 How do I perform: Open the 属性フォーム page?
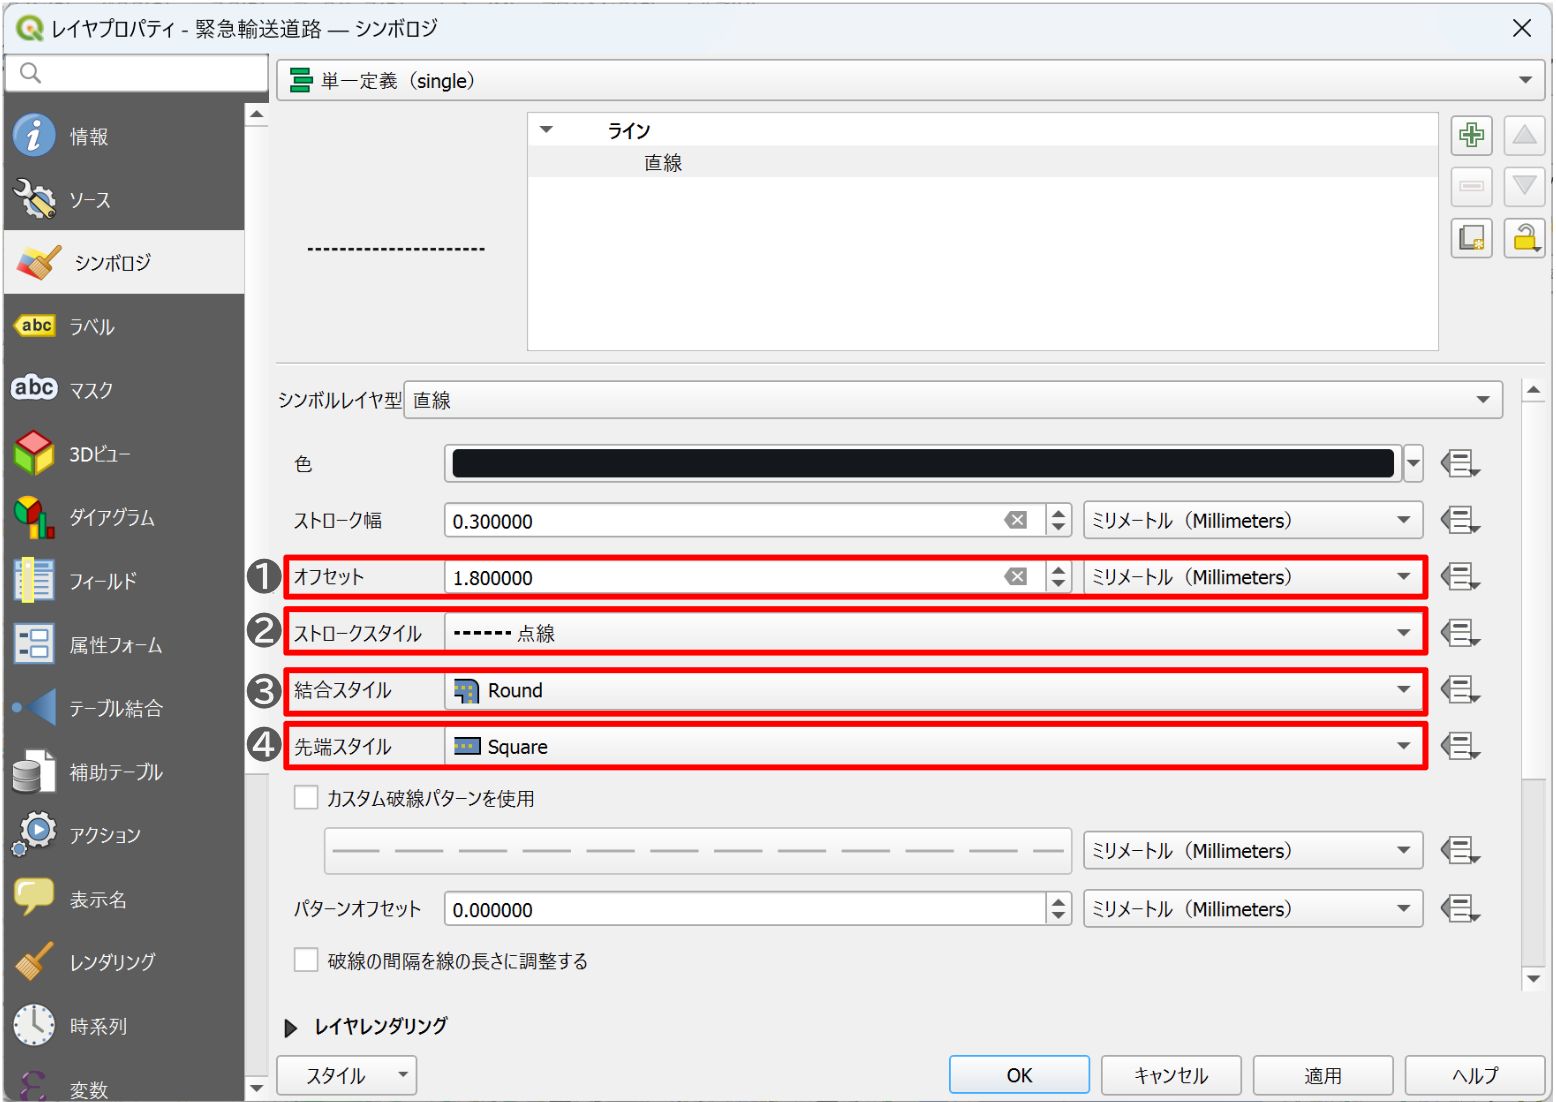(124, 645)
